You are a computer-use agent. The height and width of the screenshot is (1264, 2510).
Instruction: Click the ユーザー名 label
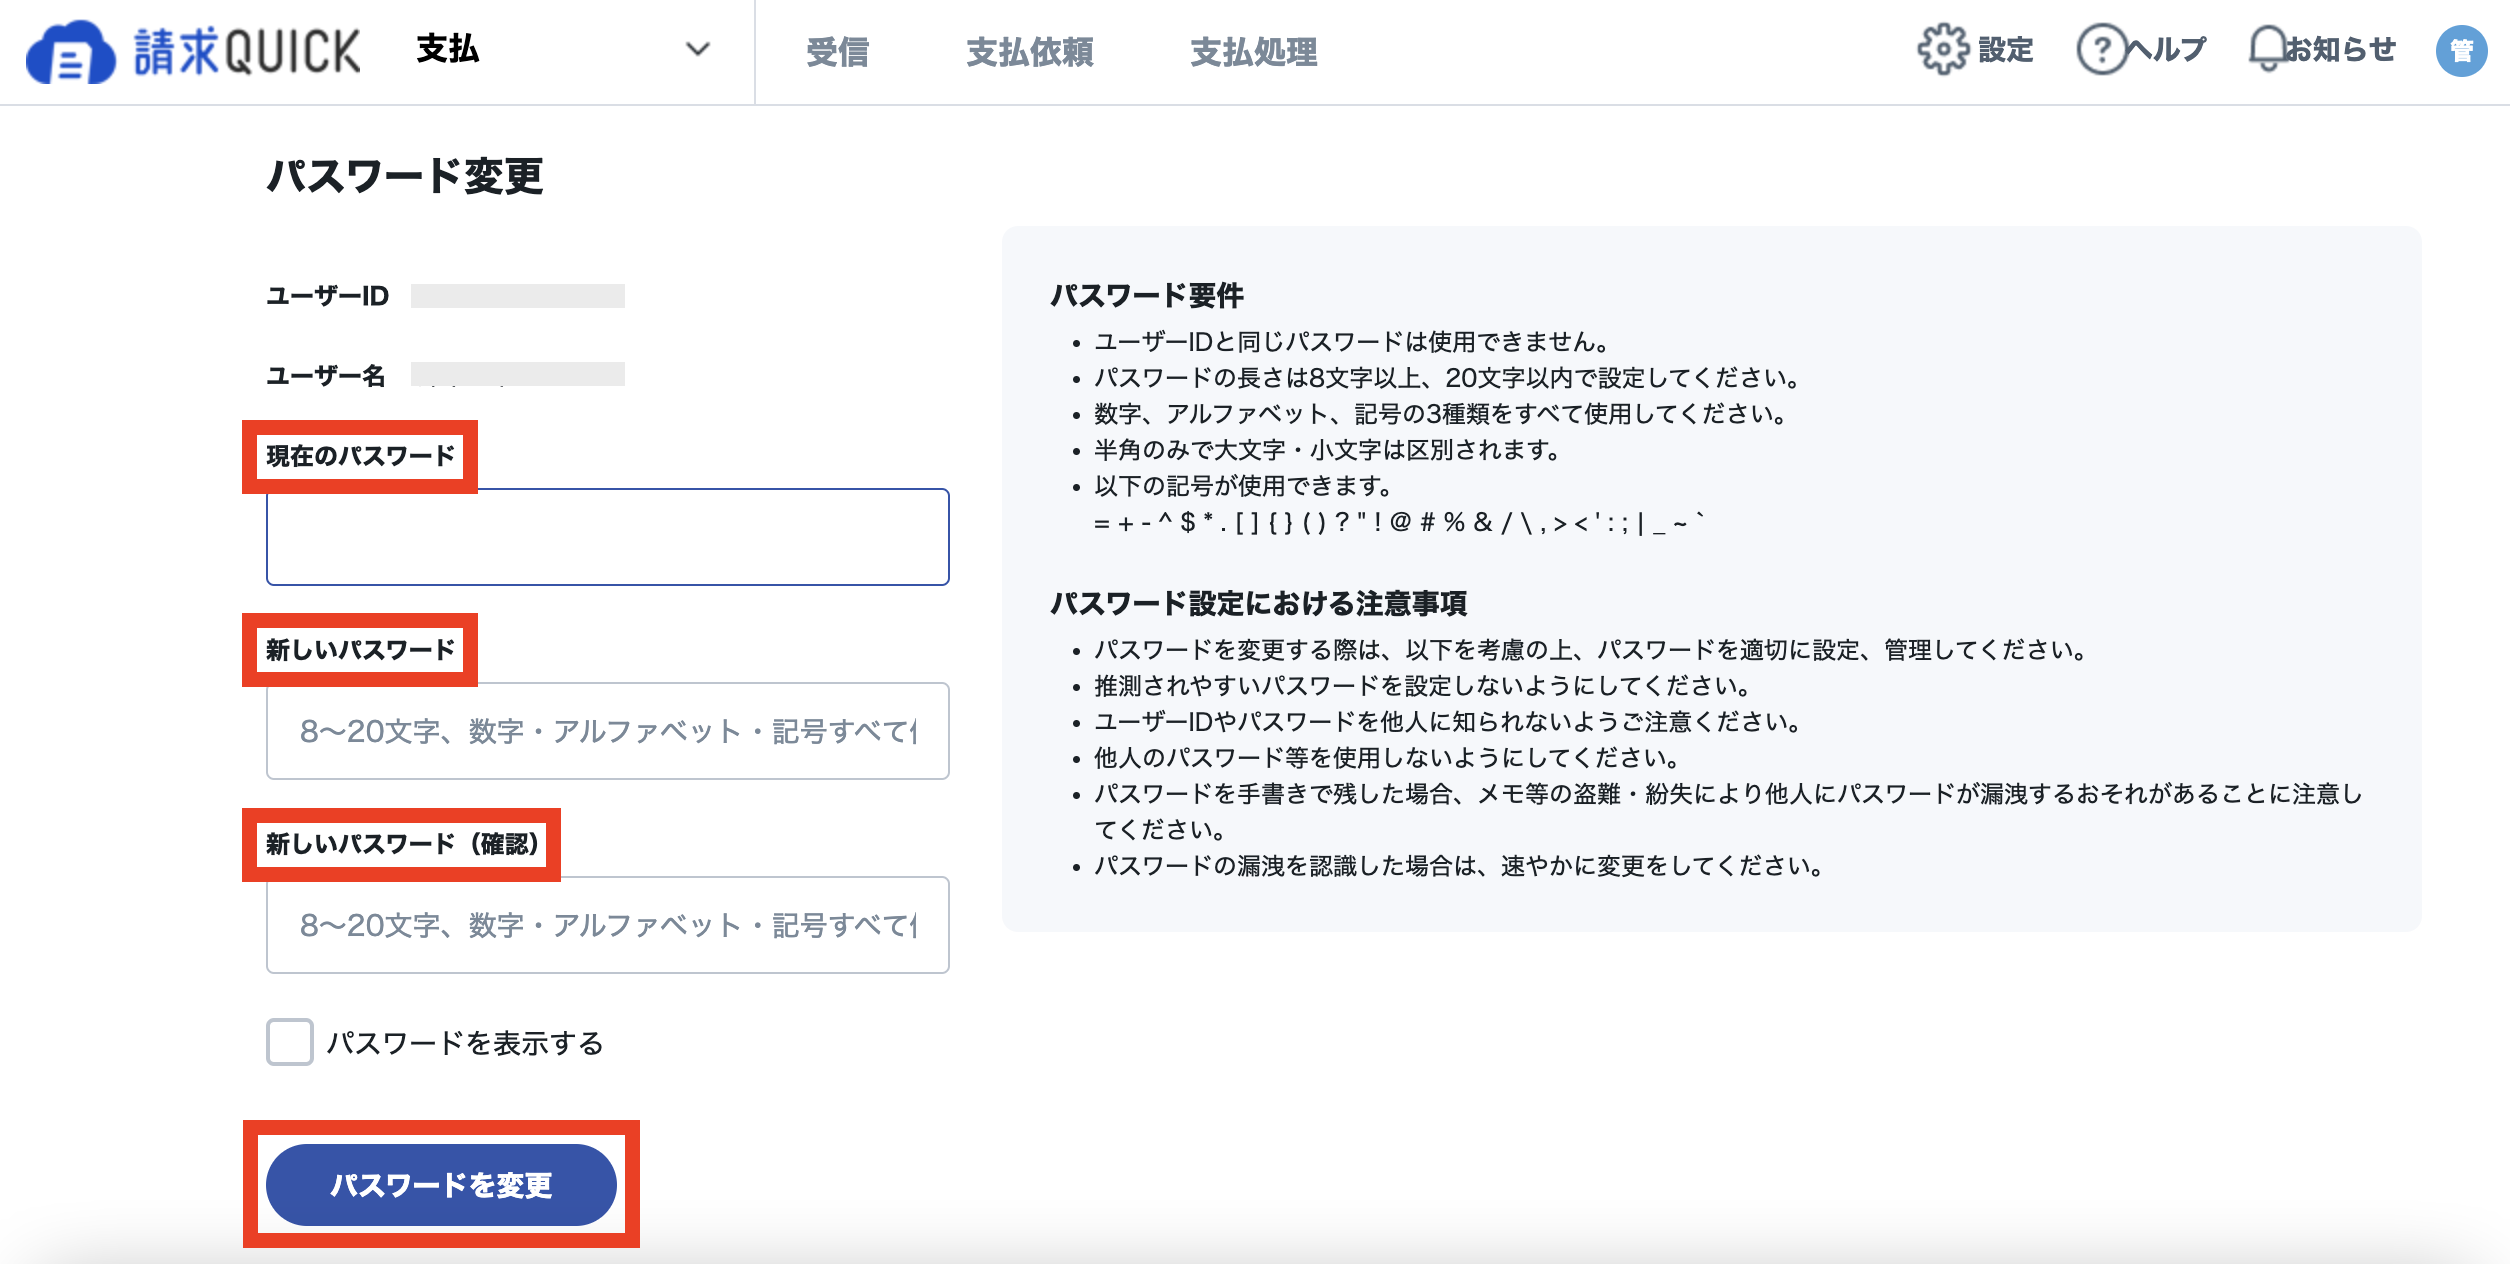326,376
